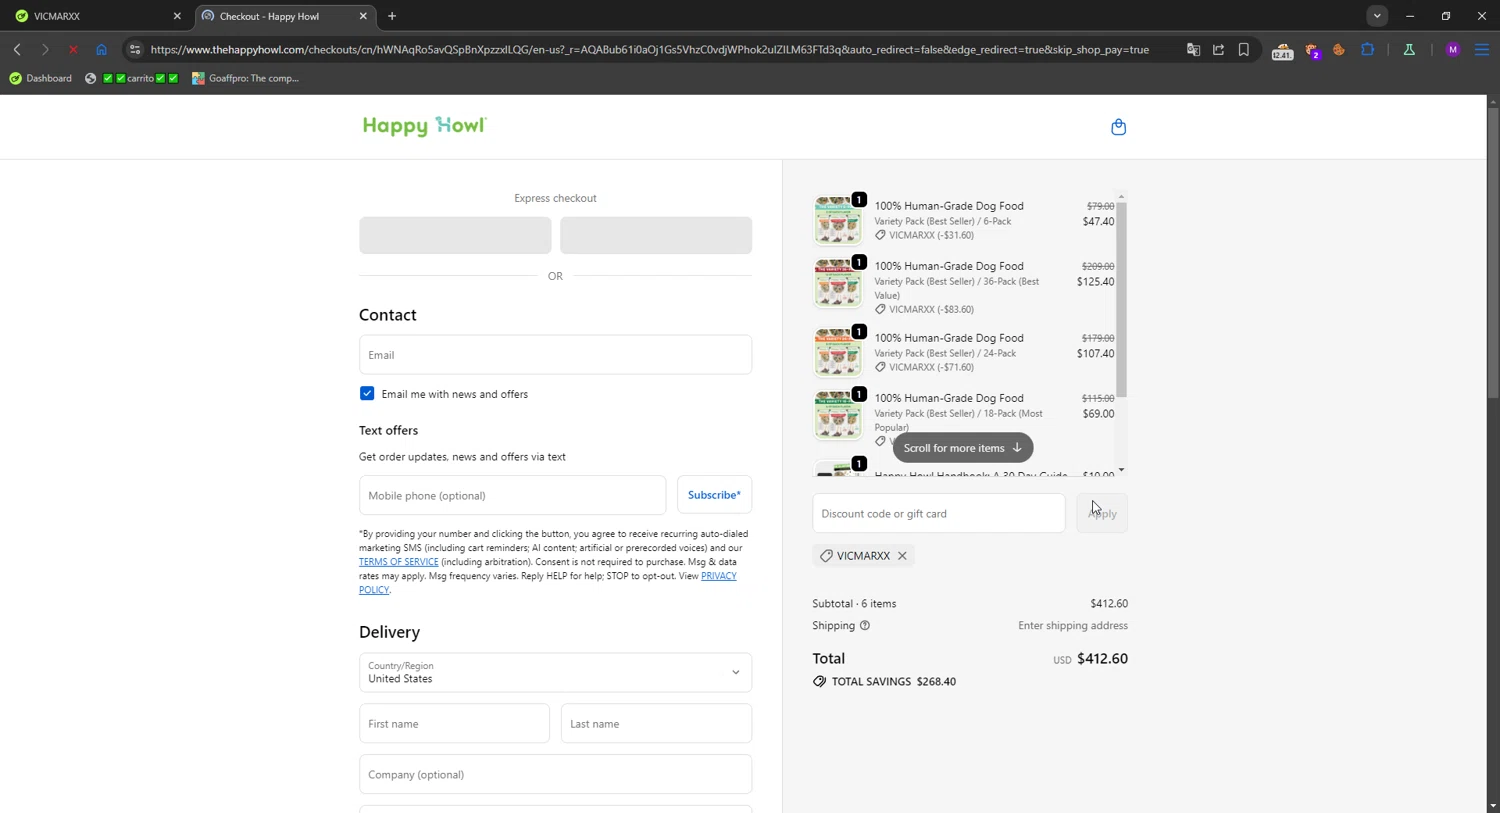Screen dimensions: 1500x813
Task: Stop loading the page with the X icon
Action: pyautogui.click(x=73, y=49)
